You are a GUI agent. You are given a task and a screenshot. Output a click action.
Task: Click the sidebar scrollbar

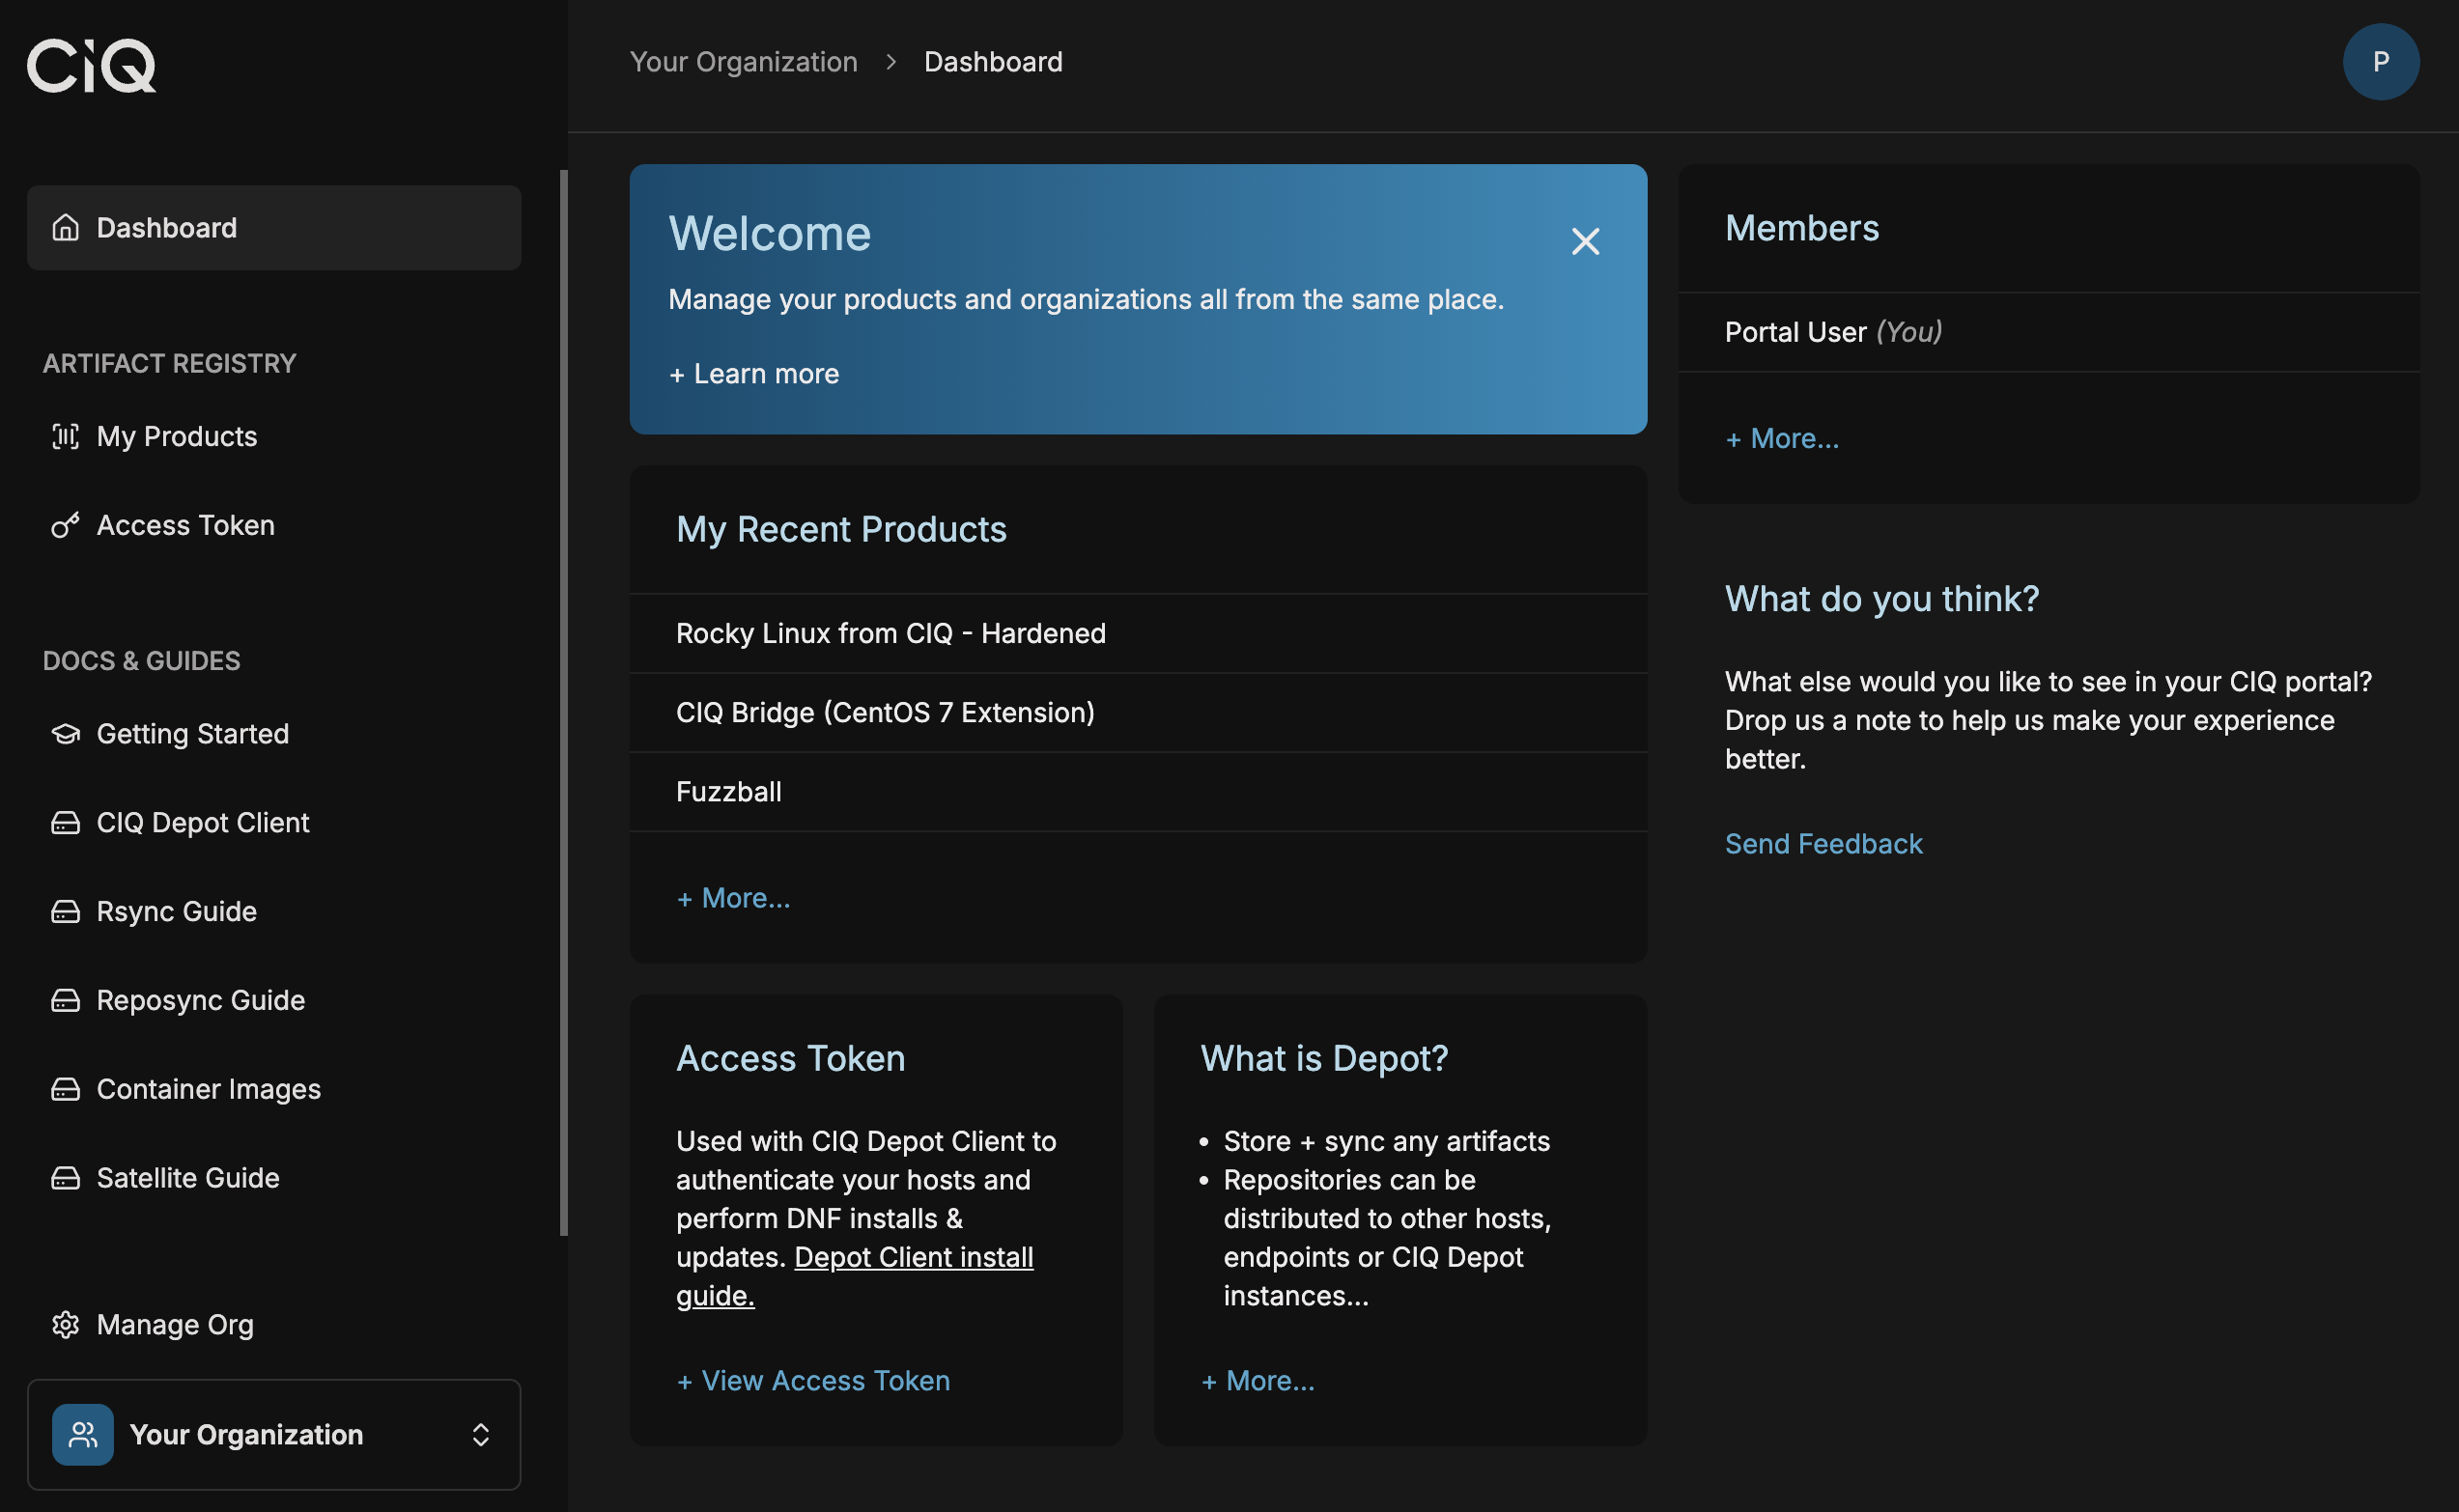point(564,703)
